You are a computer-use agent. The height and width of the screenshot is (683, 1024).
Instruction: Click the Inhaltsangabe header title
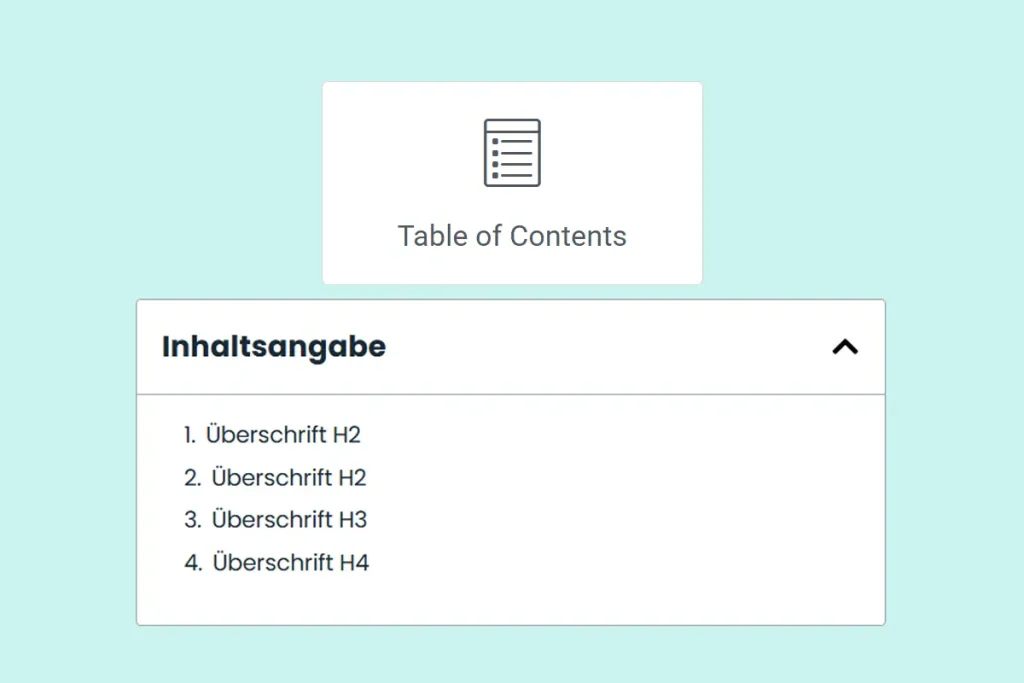pyautogui.click(x=273, y=346)
